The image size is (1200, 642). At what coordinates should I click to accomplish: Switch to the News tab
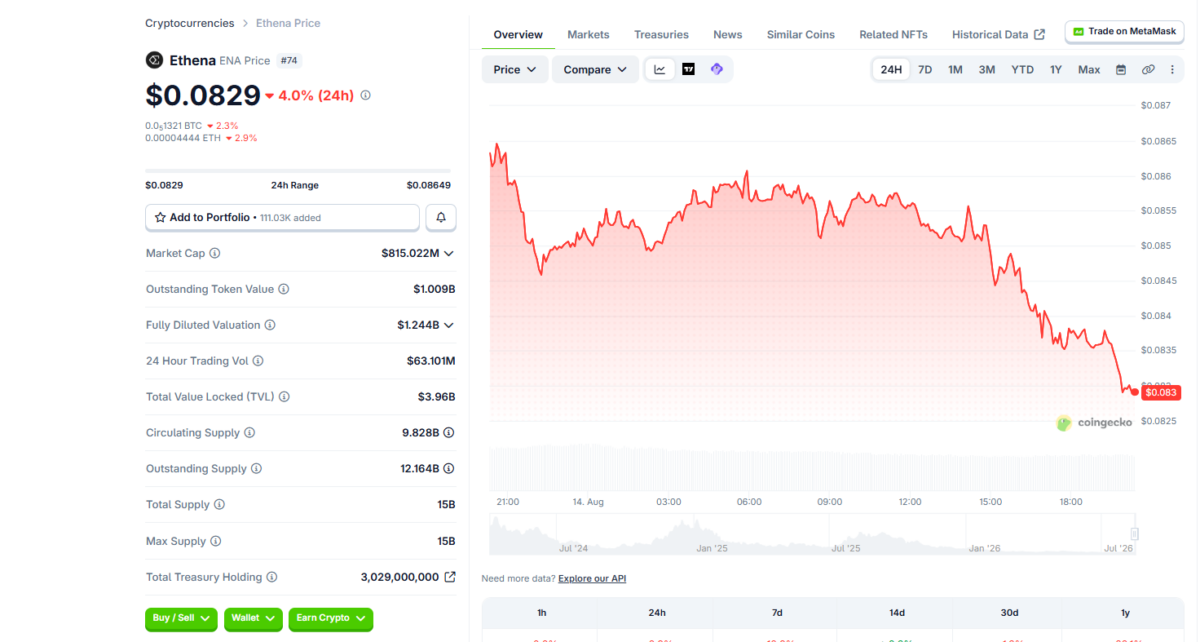(728, 34)
